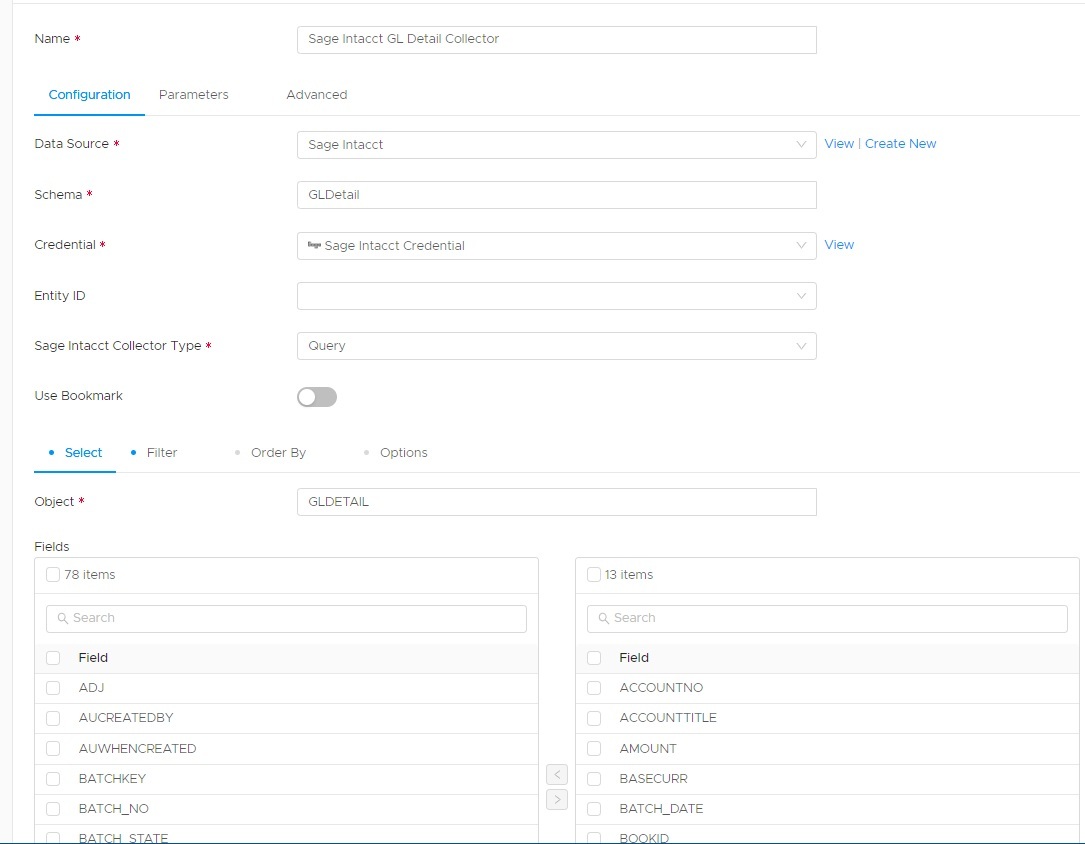Go to the Filter sub-tab
This screenshot has height=844, width=1085.
[161, 453]
